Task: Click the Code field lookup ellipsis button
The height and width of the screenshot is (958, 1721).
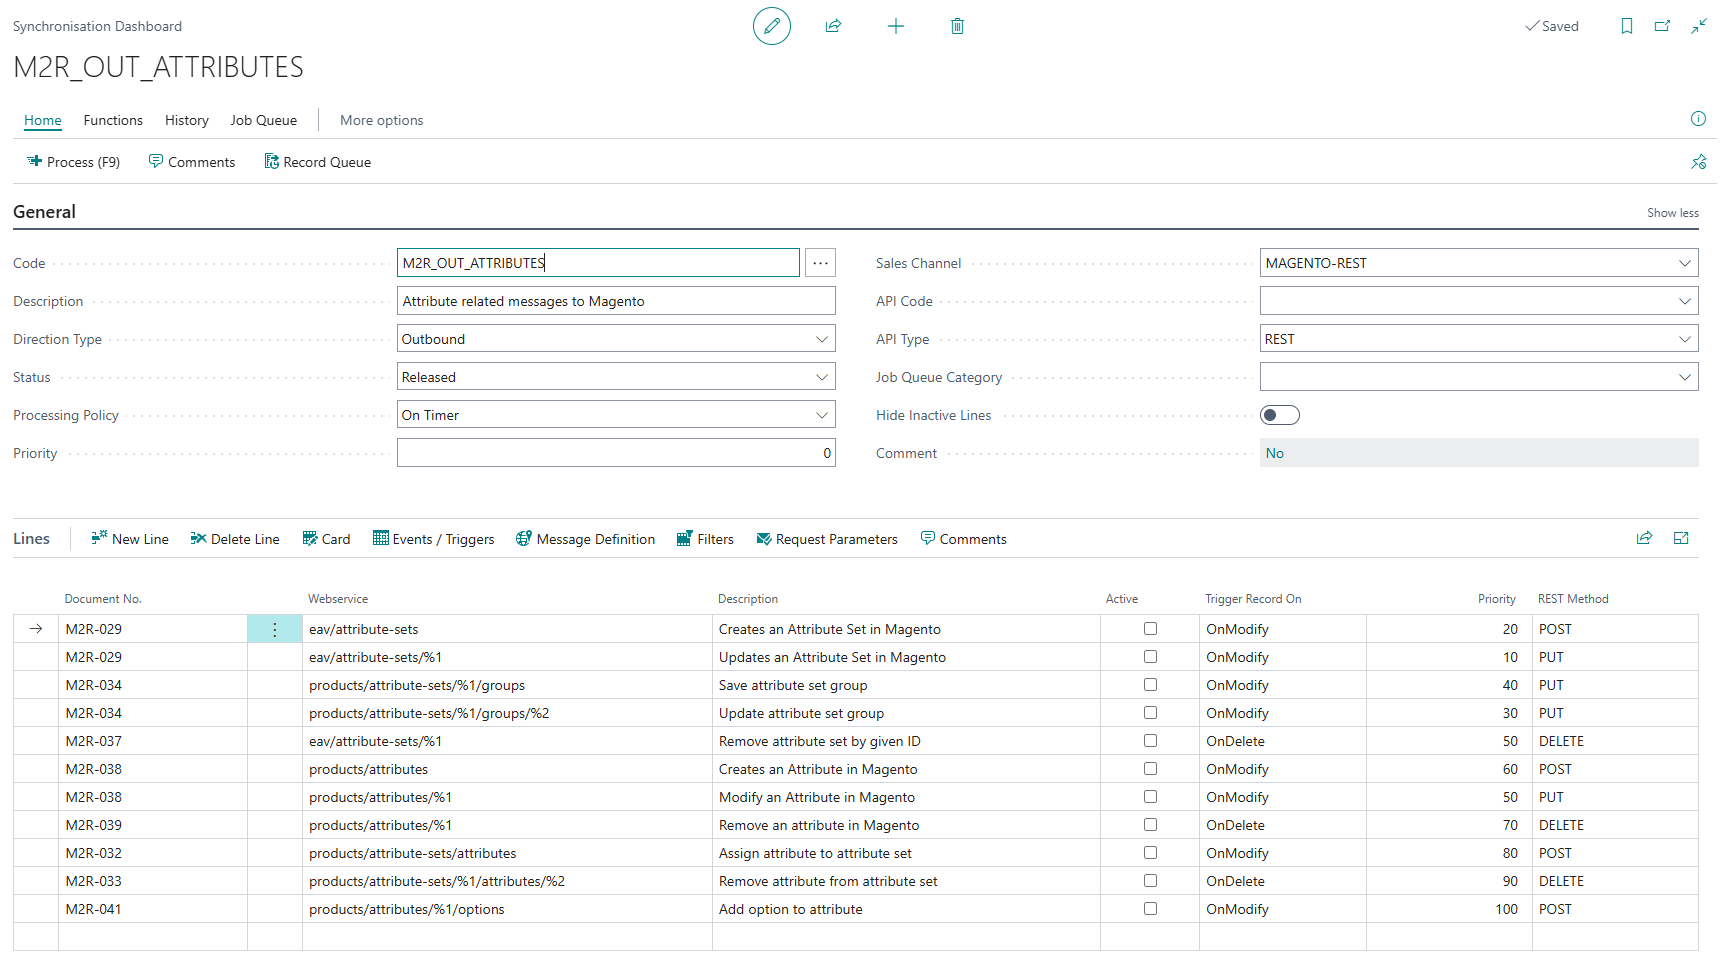Action: 820,263
